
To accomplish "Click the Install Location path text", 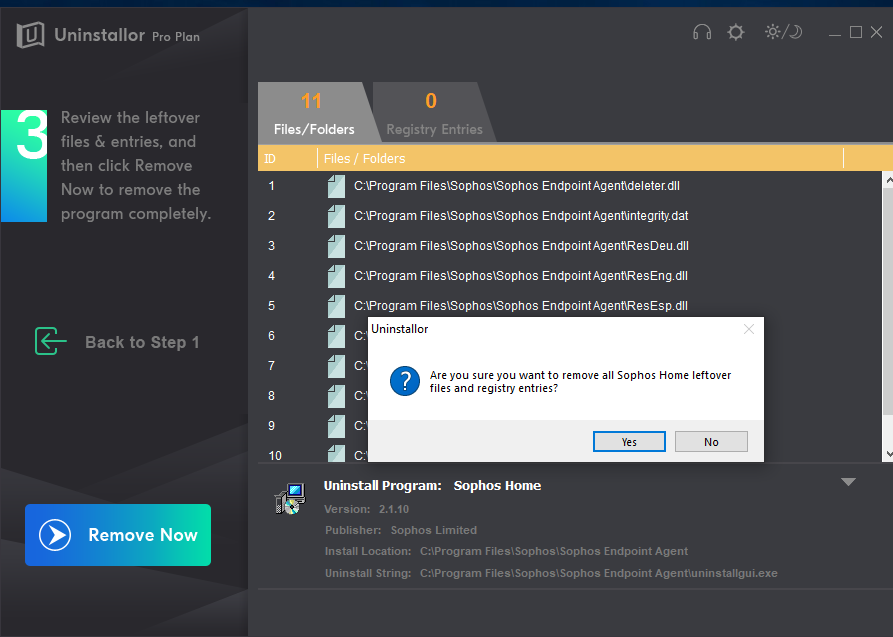I will point(554,551).
